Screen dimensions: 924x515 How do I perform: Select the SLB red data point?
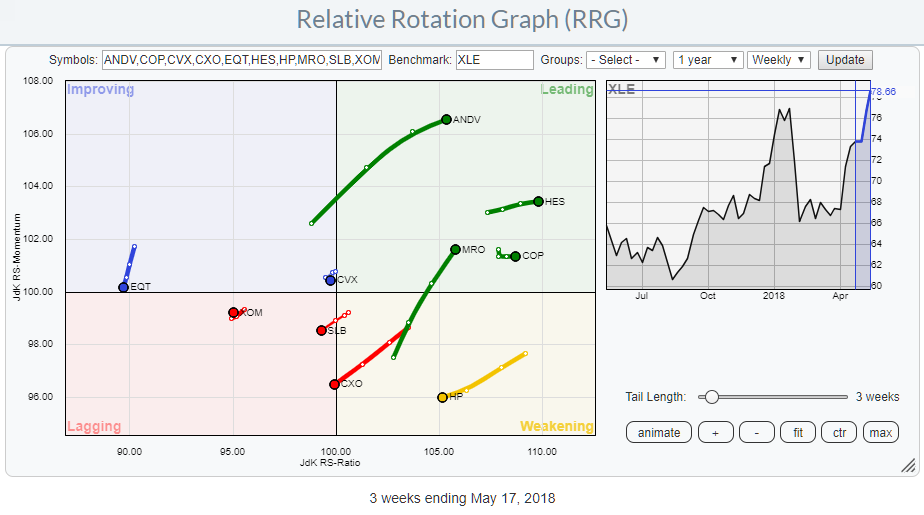click(x=321, y=330)
